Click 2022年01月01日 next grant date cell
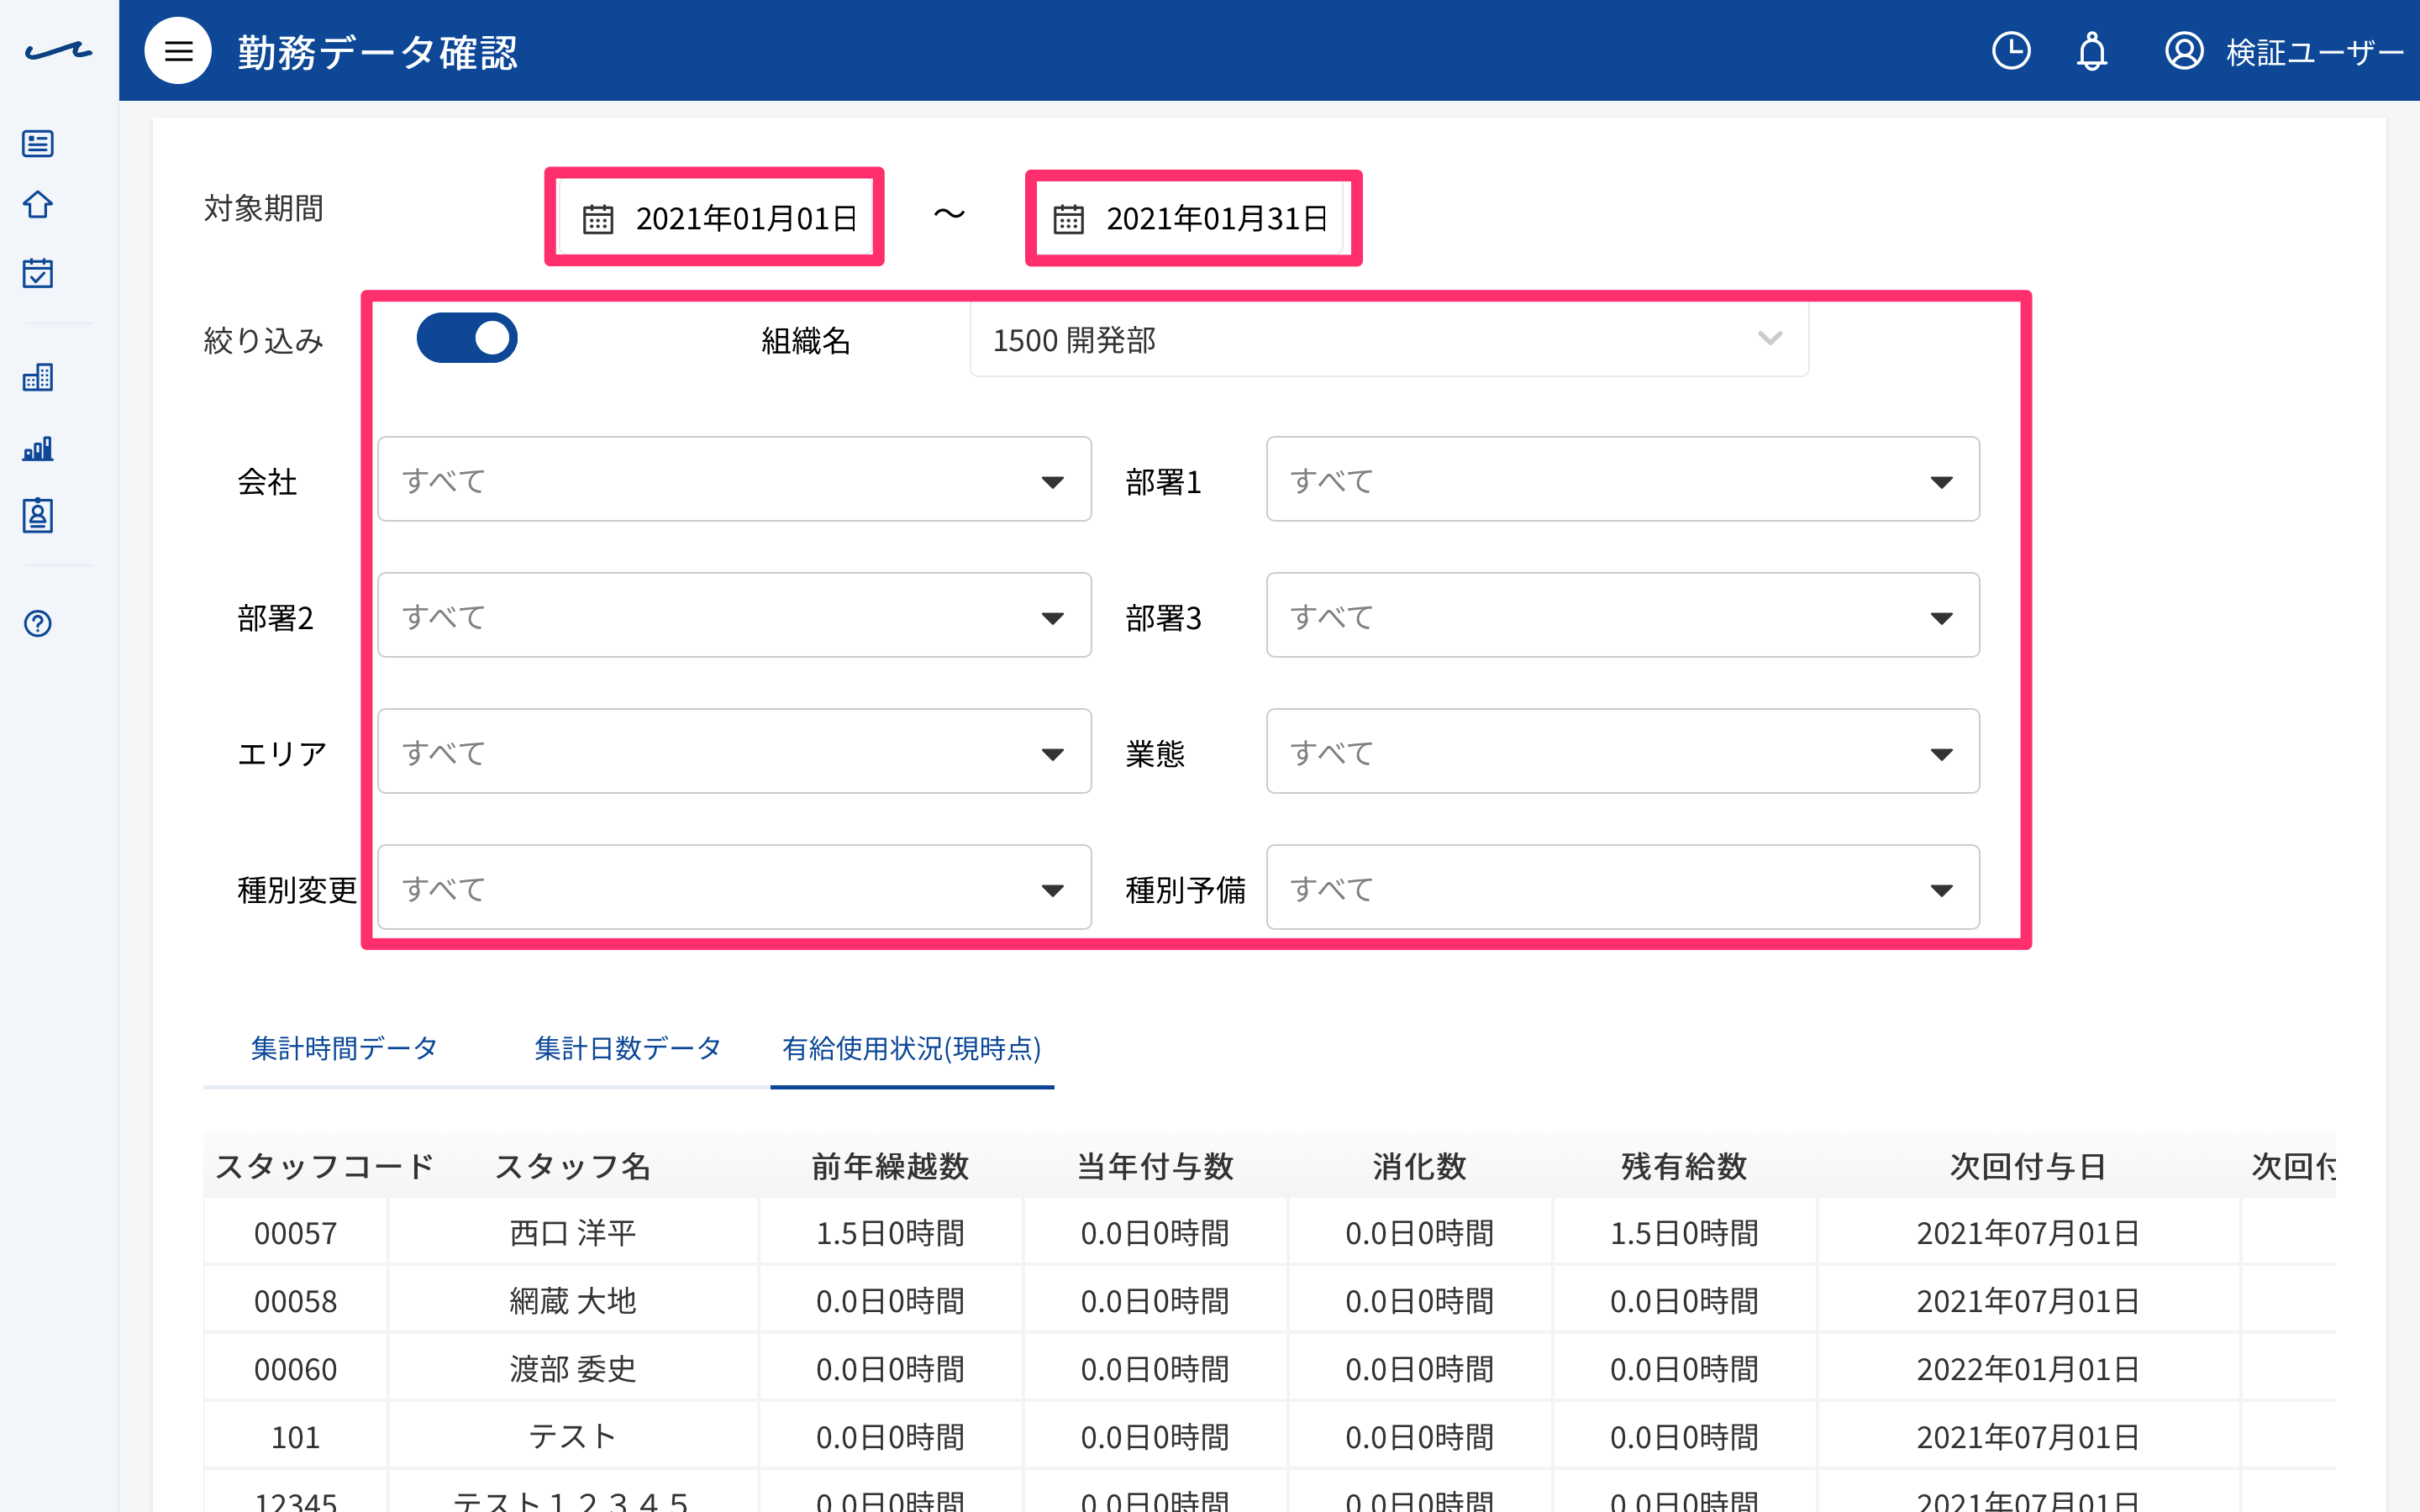Image resolution: width=2420 pixels, height=1512 pixels. 2028,1369
